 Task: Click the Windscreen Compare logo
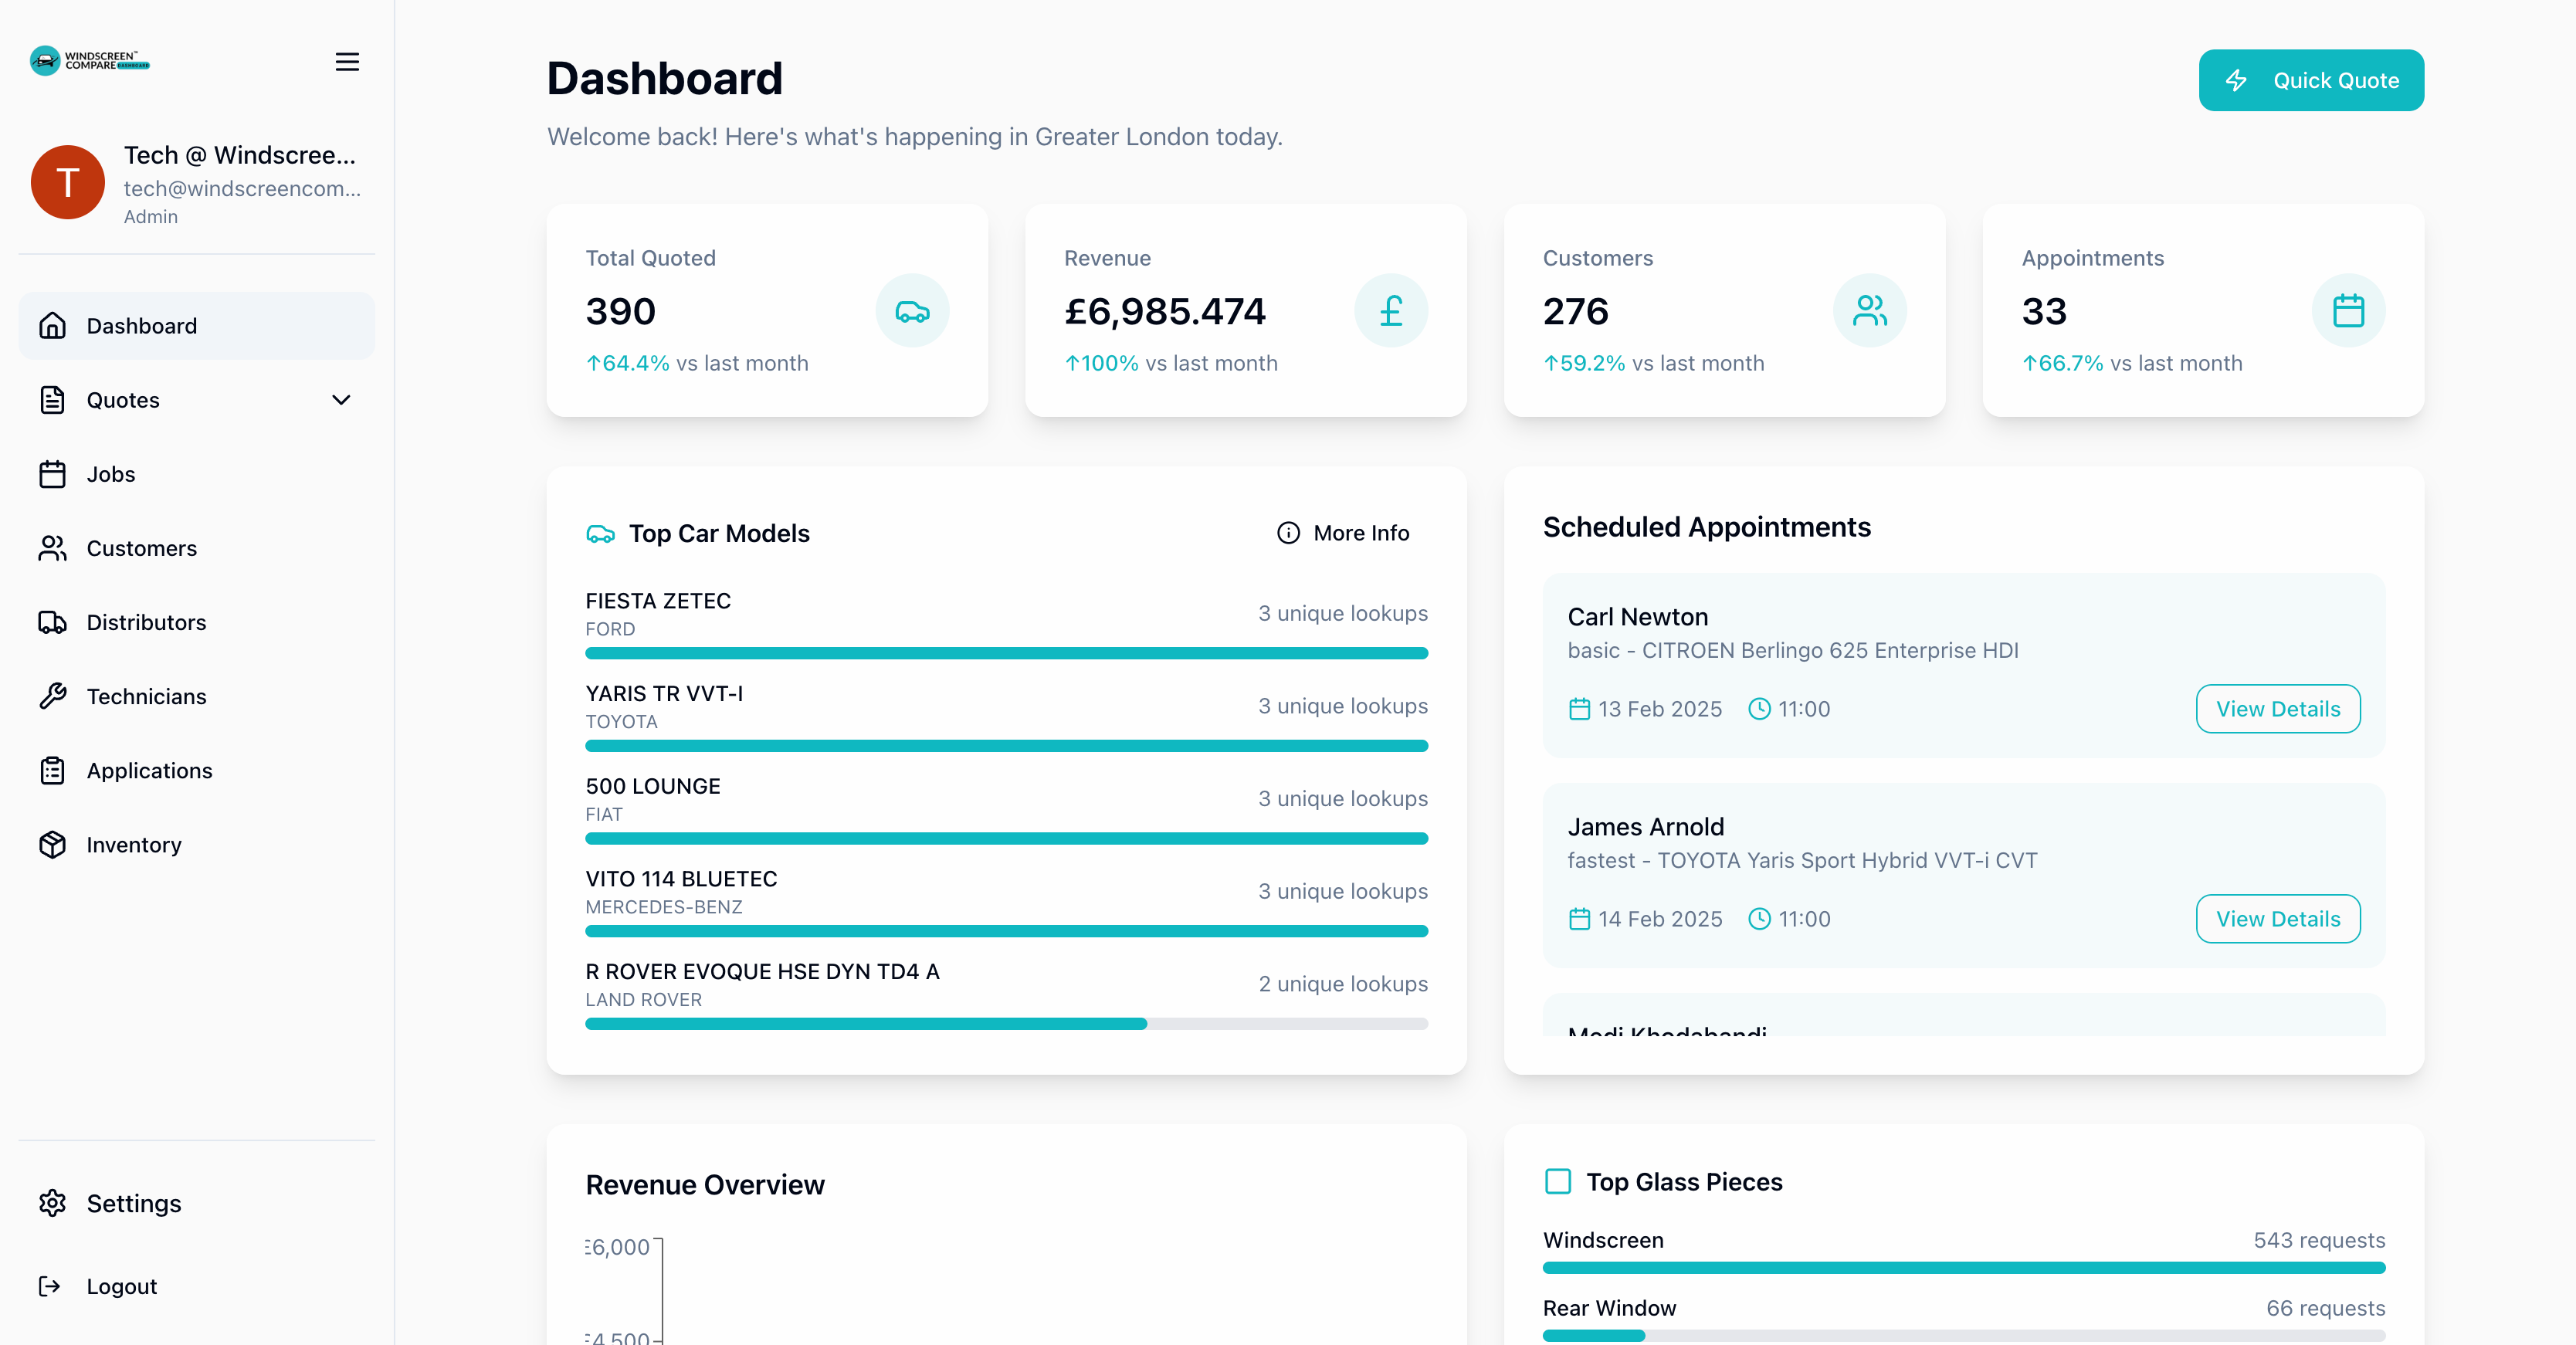click(x=89, y=60)
